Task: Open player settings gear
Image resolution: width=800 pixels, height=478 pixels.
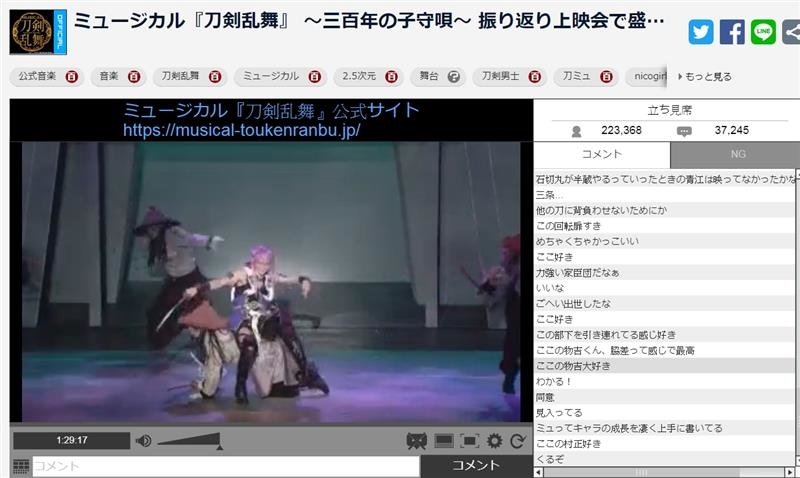Action: click(x=494, y=441)
